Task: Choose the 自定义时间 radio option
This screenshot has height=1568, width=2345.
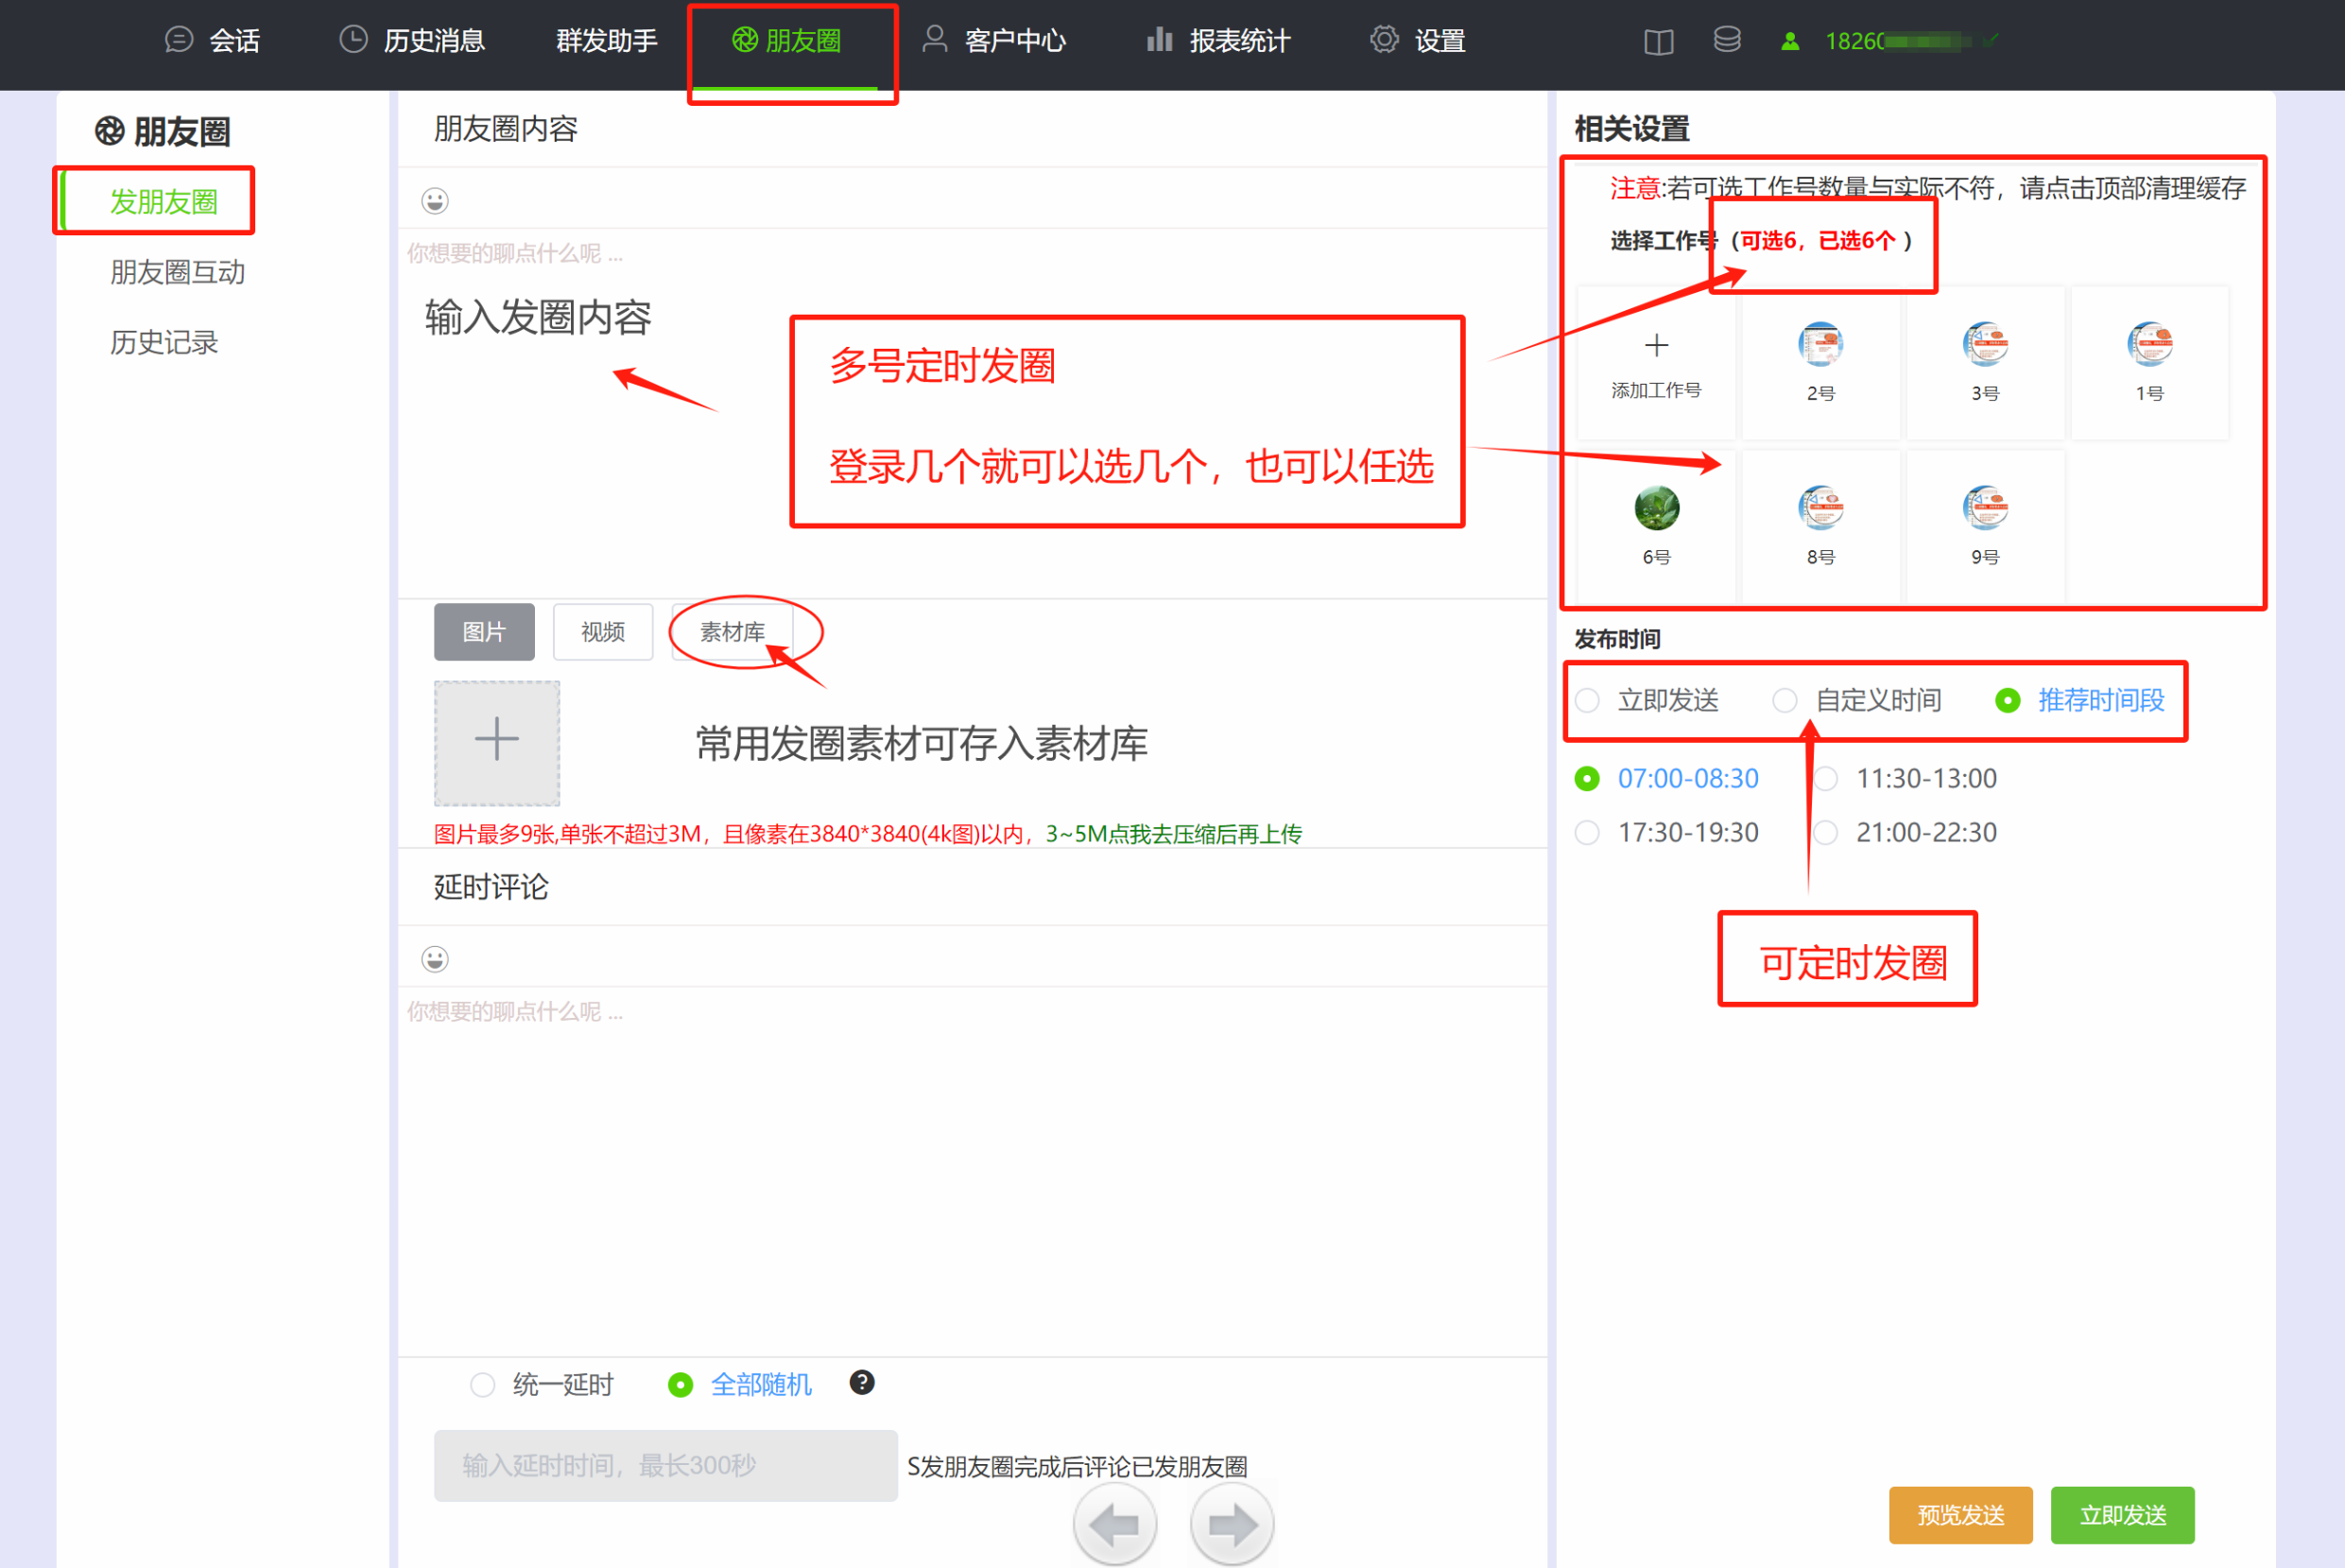Action: 1785,700
